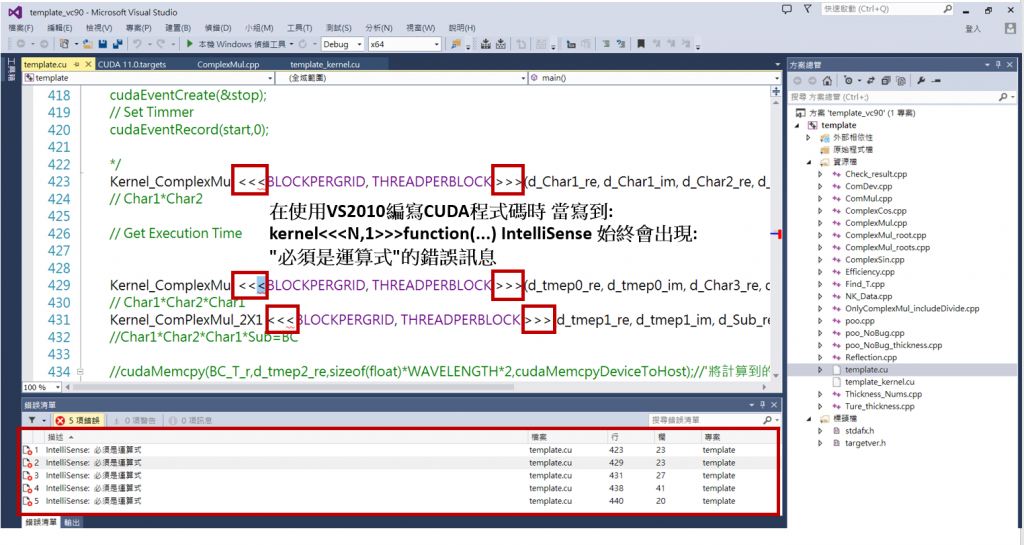The image size is (1024, 545).
Task: Click the New Project icon
Action: (64, 44)
